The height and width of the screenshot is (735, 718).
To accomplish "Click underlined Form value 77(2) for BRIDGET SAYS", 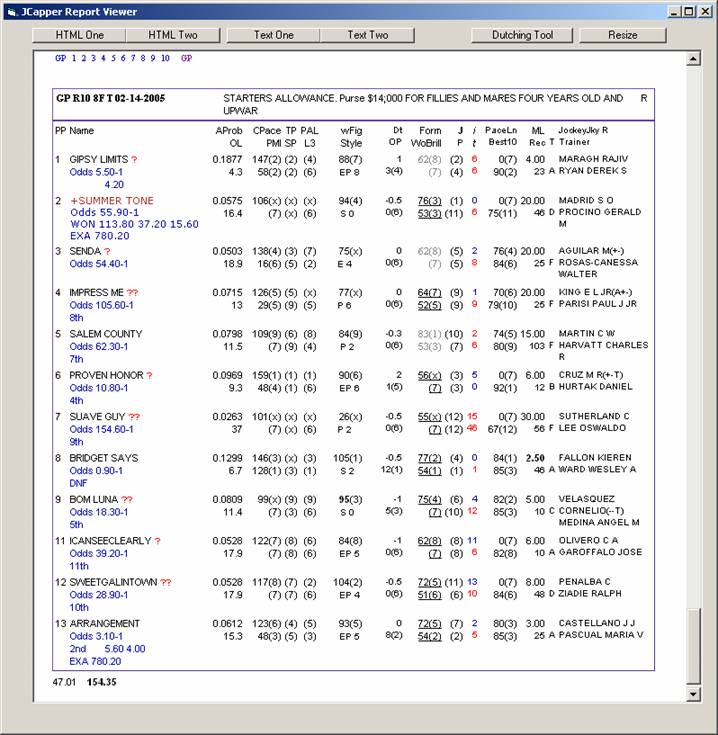I will pos(429,458).
